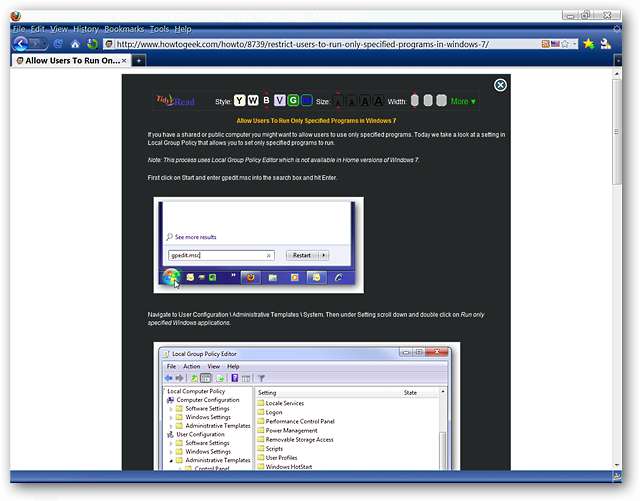This screenshot has height=501, width=640.
Task: Click the page vertical scrollbar thumb
Action: pyautogui.click(x=617, y=131)
